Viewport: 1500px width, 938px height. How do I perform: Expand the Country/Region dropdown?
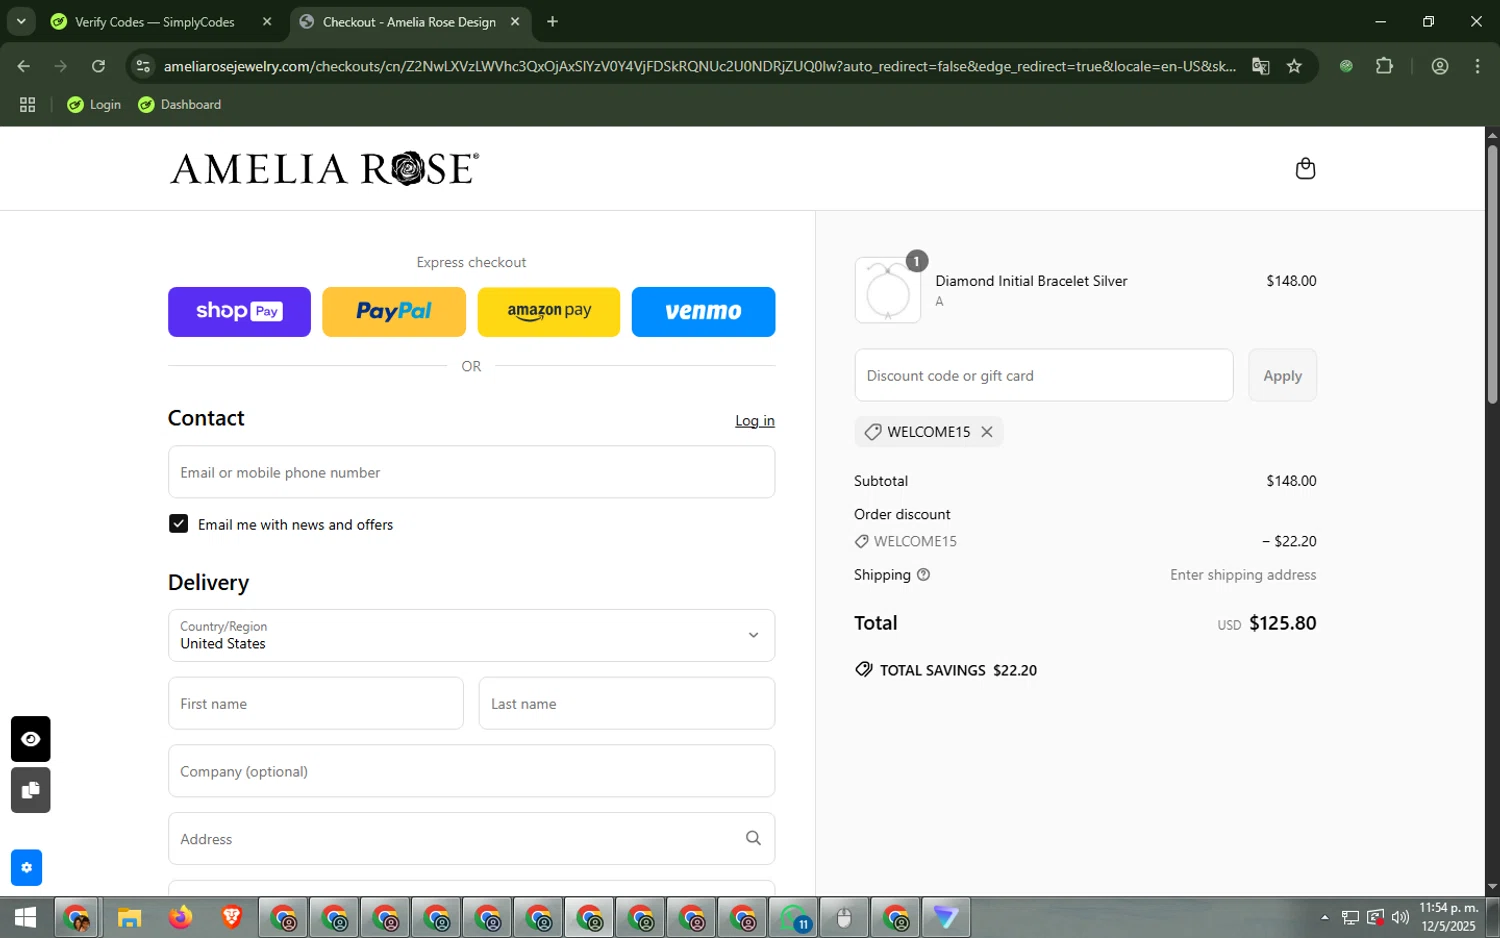(x=471, y=635)
